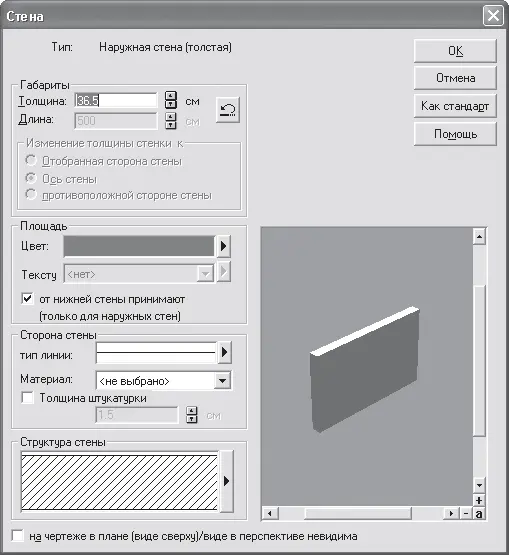
Task: Expand the Материал dropdown
Action: 223,381
